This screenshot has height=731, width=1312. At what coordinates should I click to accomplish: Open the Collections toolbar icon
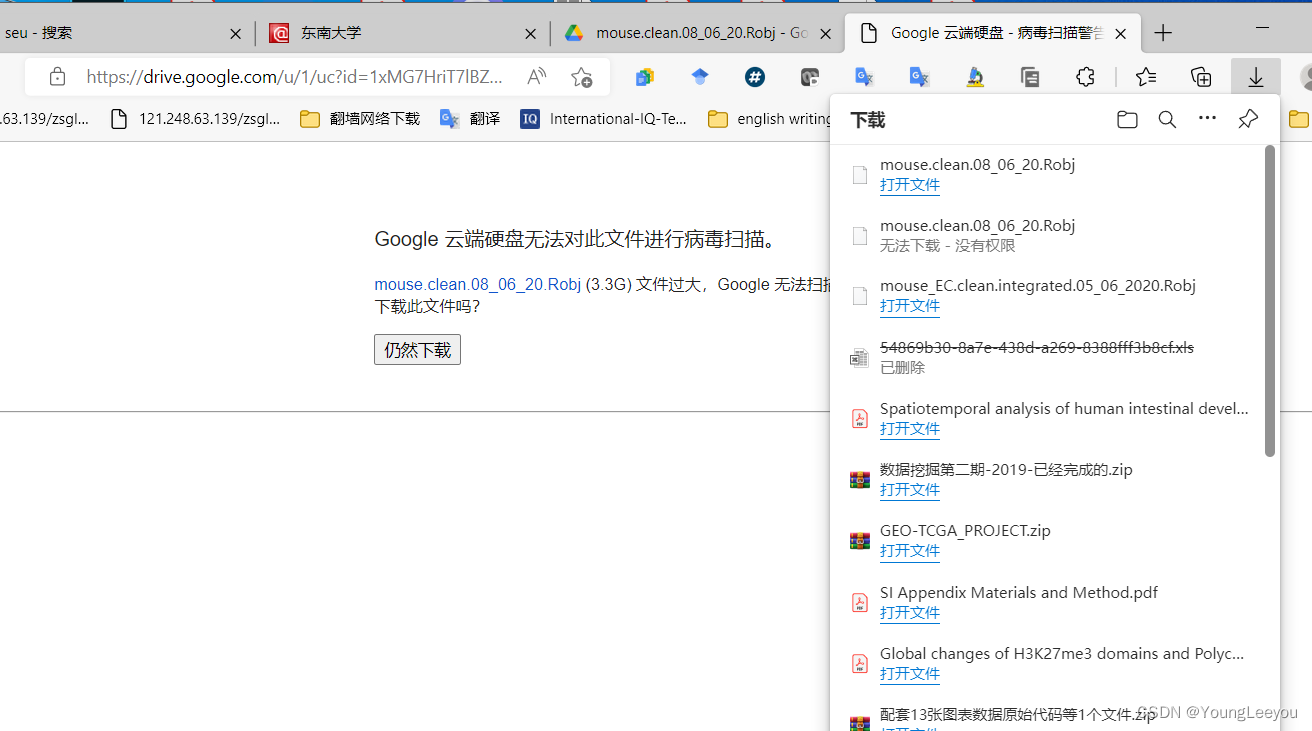pyautogui.click(x=1201, y=77)
